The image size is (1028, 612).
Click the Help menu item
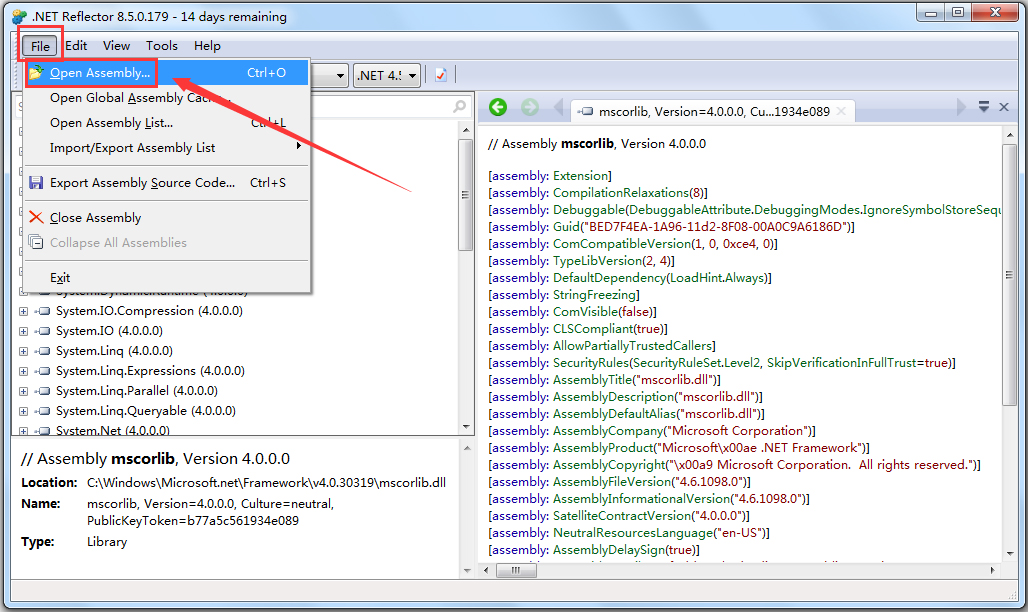tap(207, 45)
